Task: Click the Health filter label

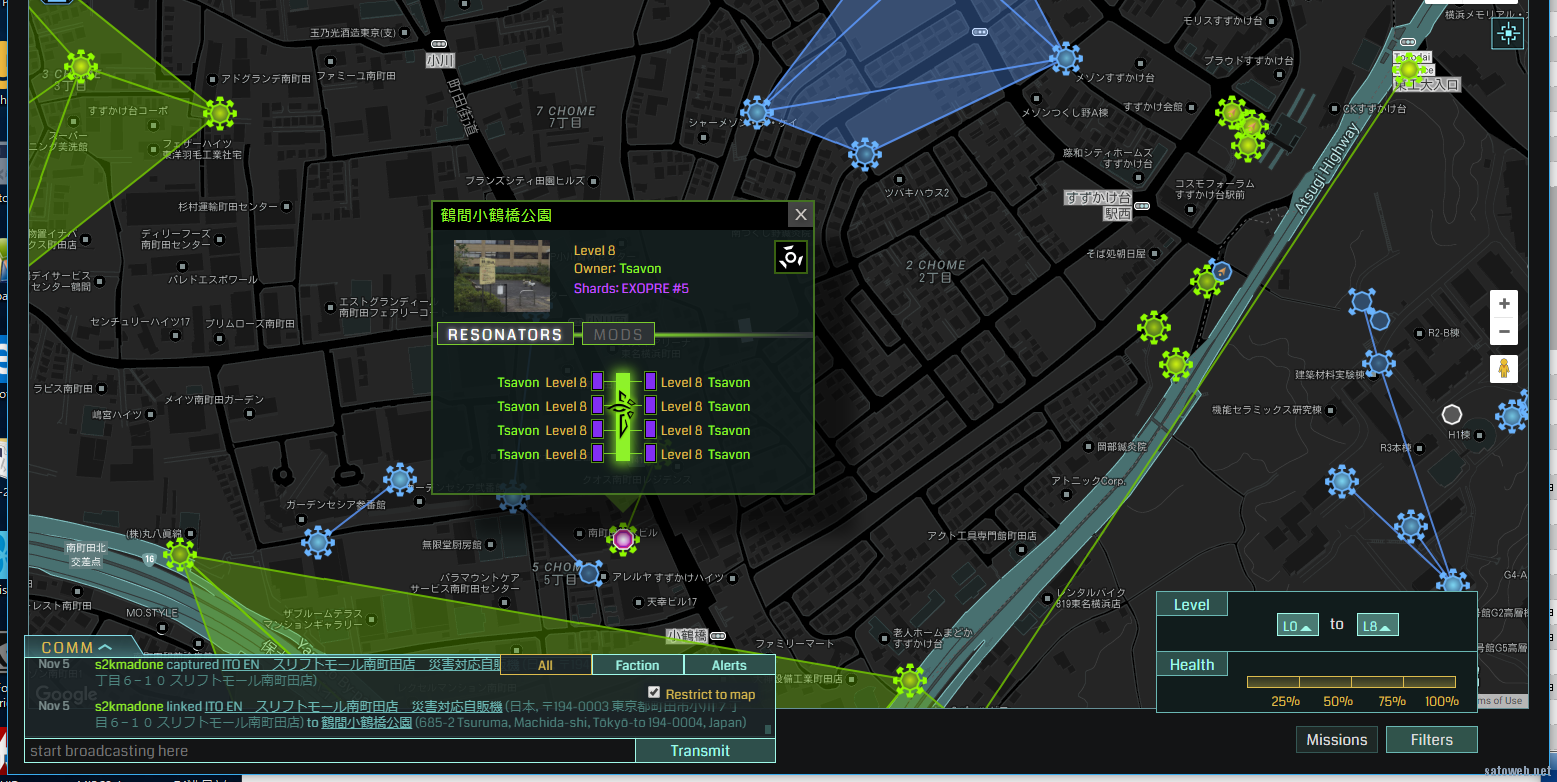Action: point(1191,664)
